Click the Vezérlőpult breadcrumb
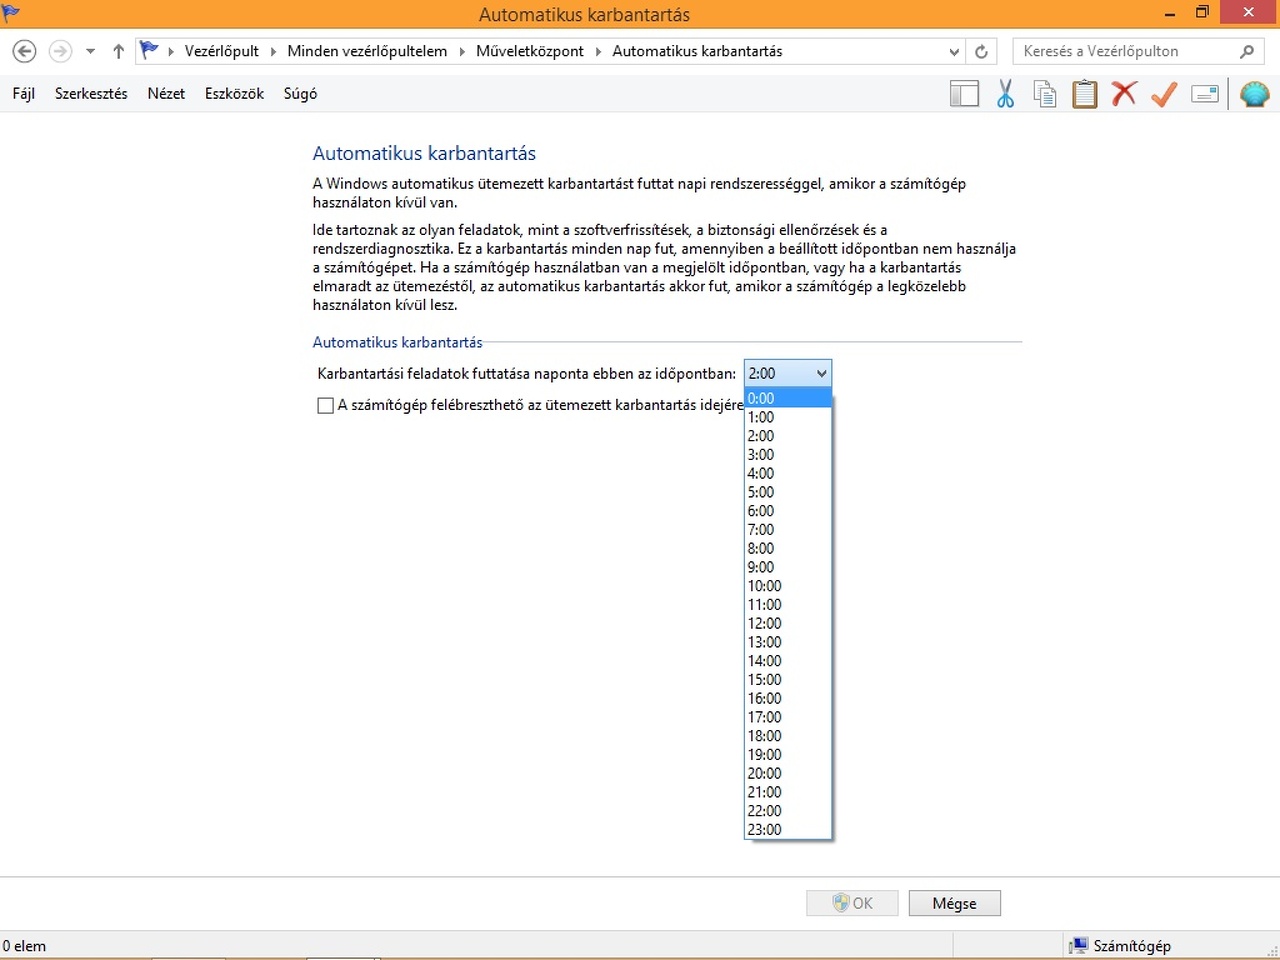The image size is (1280, 960). pos(221,51)
